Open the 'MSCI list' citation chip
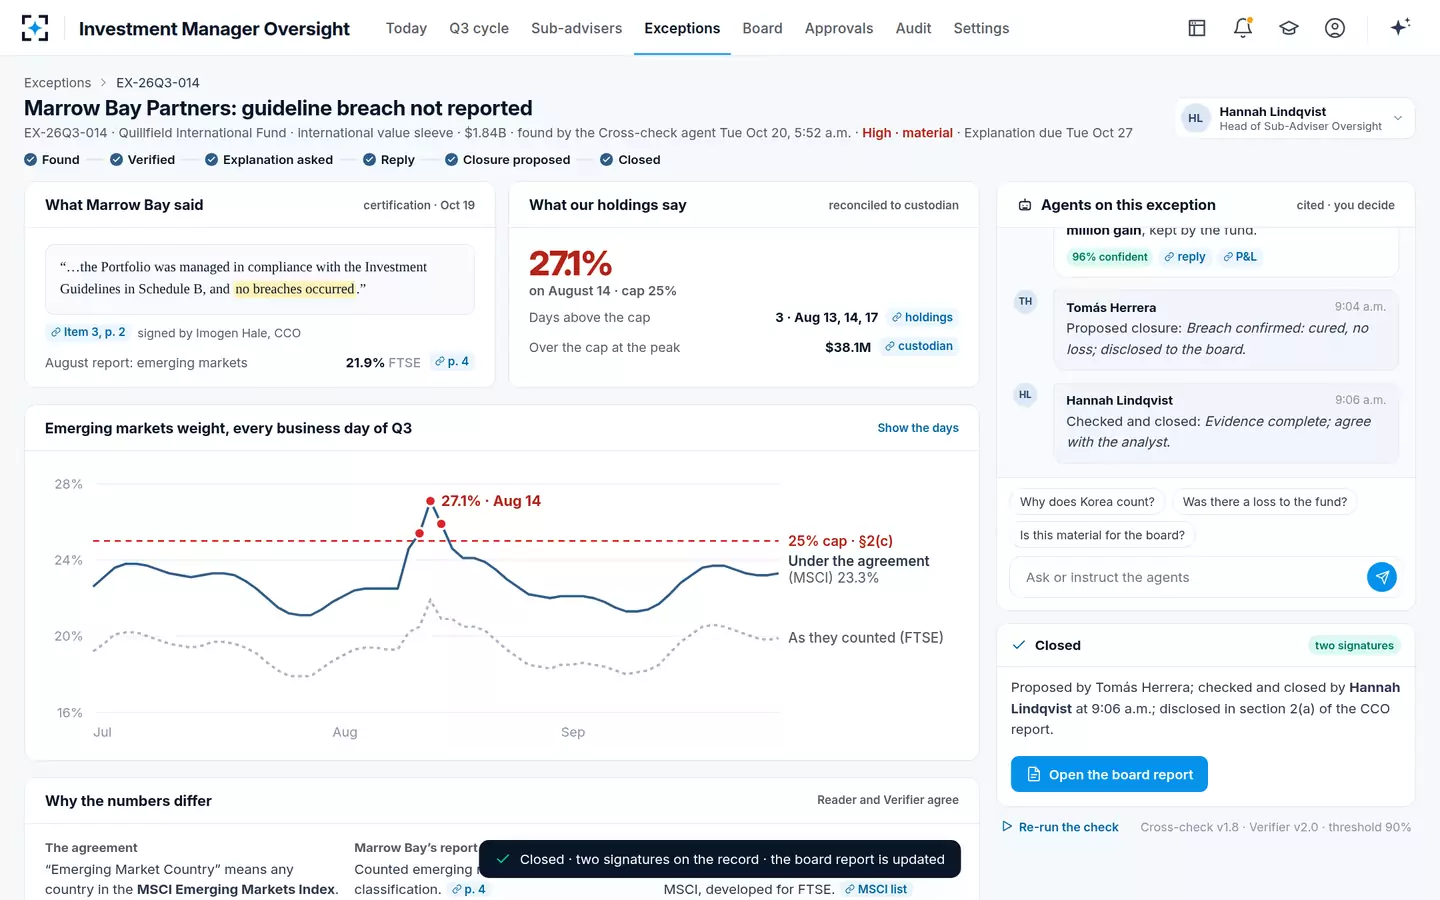This screenshot has height=900, width=1440. (876, 889)
